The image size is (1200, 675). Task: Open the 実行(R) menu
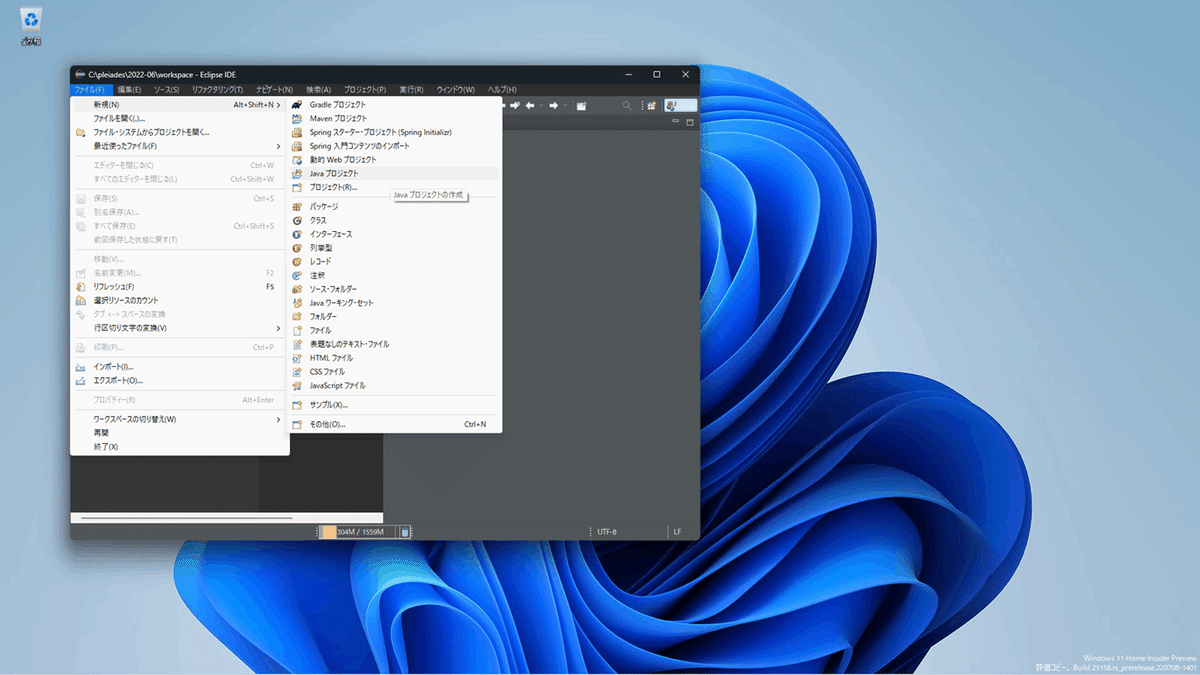pos(411,90)
